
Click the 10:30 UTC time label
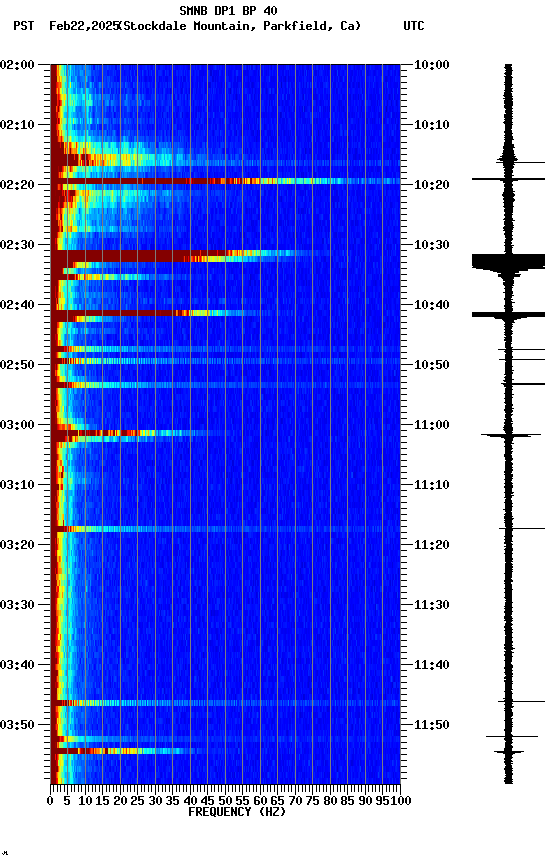tap(432, 245)
